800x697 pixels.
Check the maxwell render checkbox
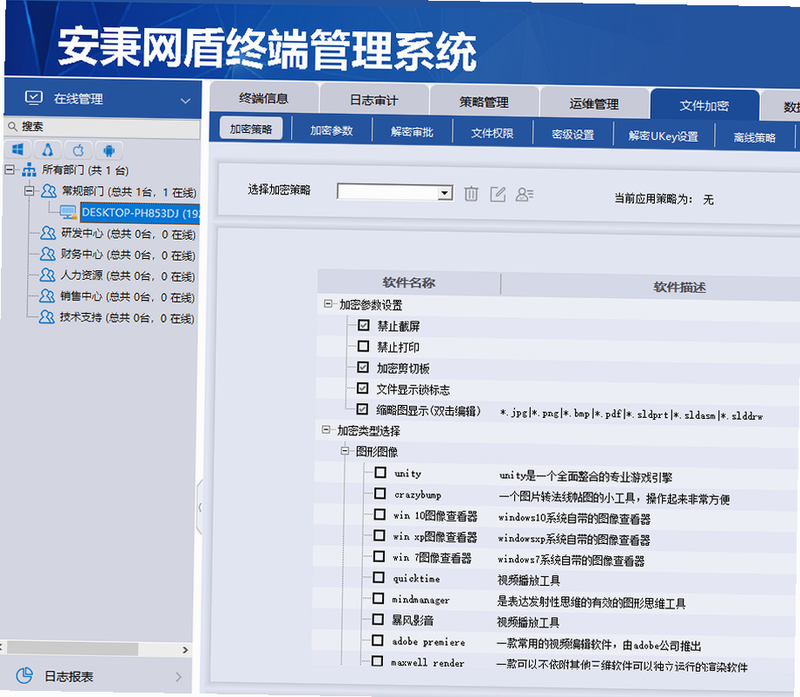pyautogui.click(x=377, y=661)
